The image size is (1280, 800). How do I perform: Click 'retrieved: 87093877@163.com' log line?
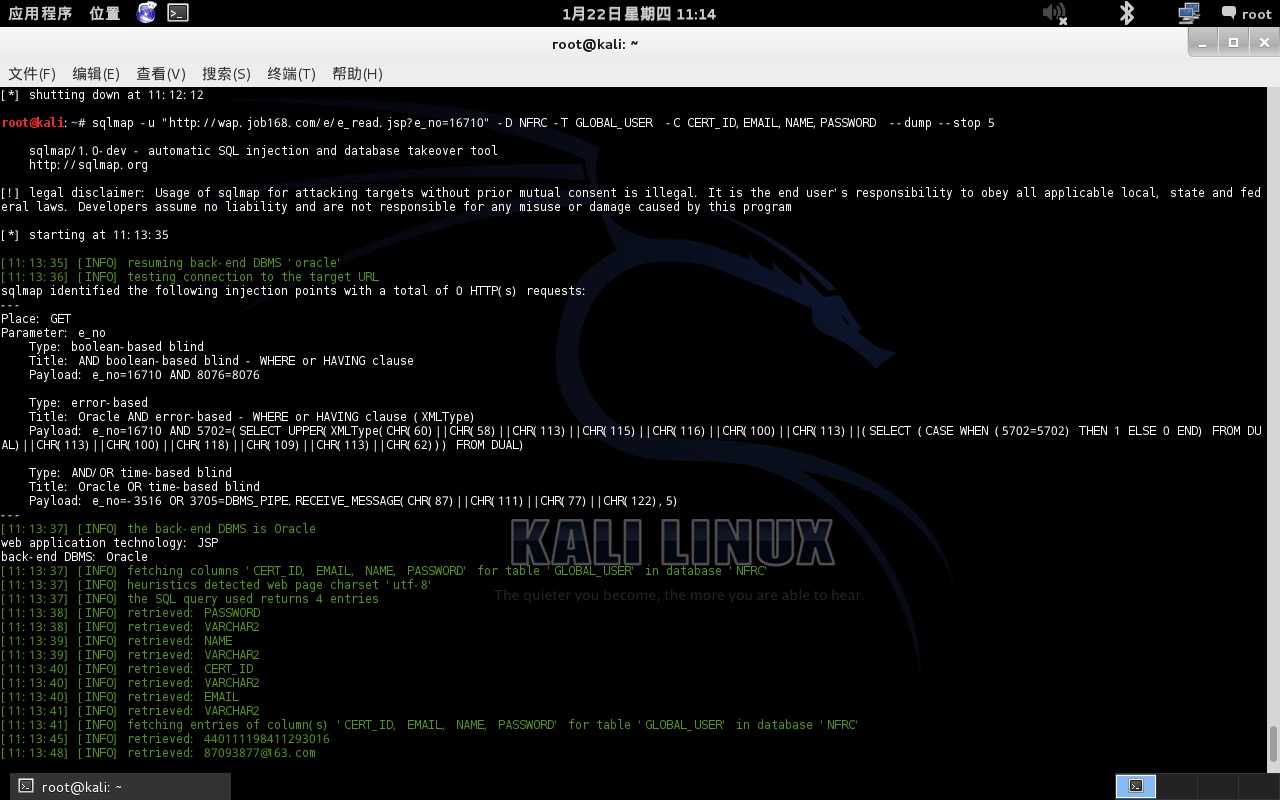click(x=158, y=753)
